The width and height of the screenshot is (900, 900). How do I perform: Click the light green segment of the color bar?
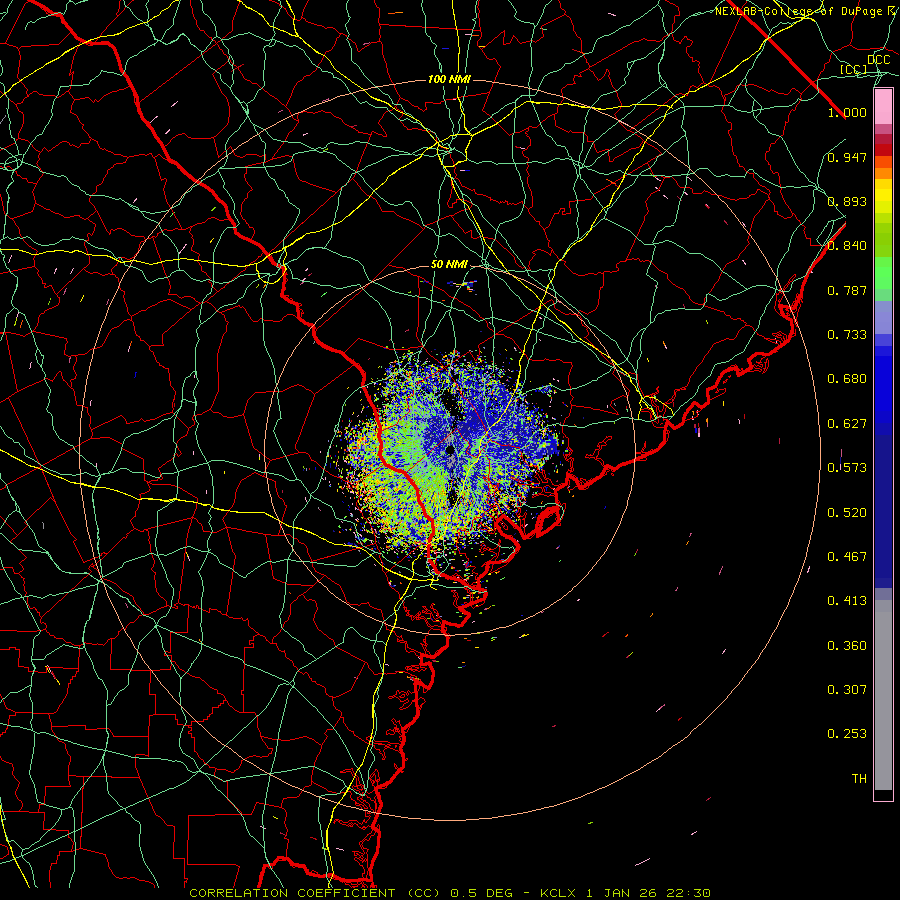click(883, 273)
